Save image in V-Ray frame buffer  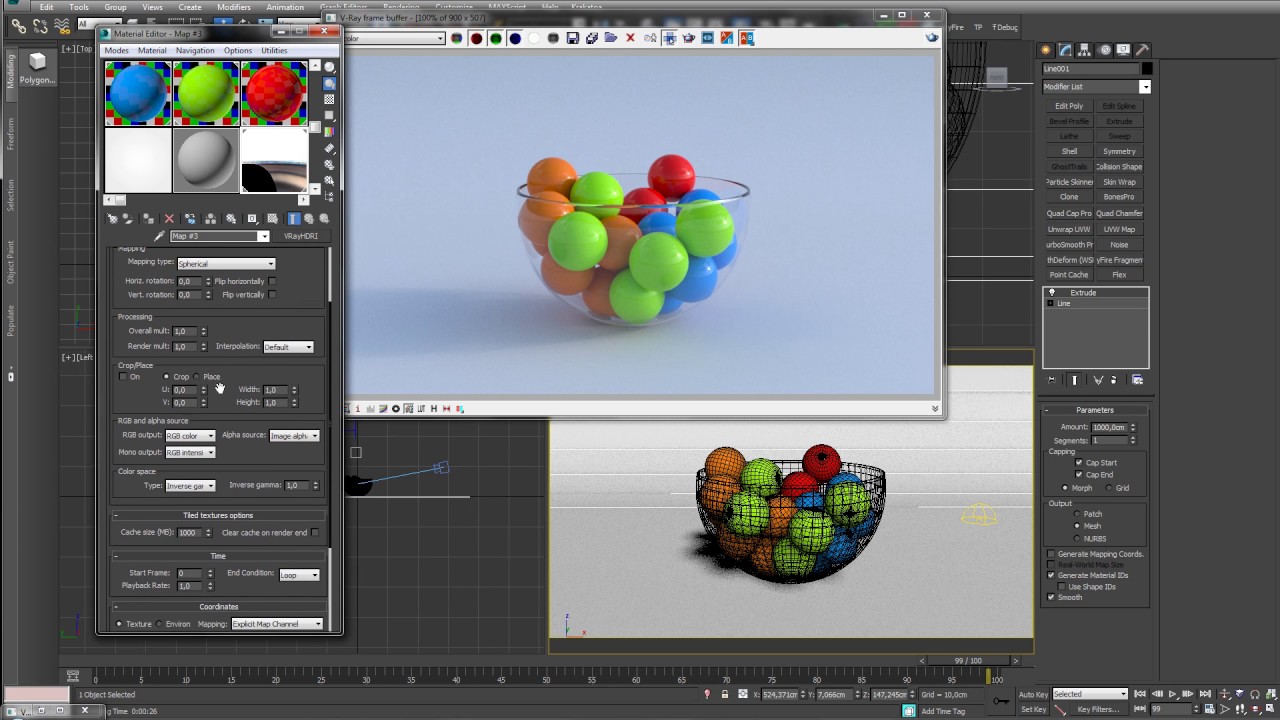click(573, 38)
